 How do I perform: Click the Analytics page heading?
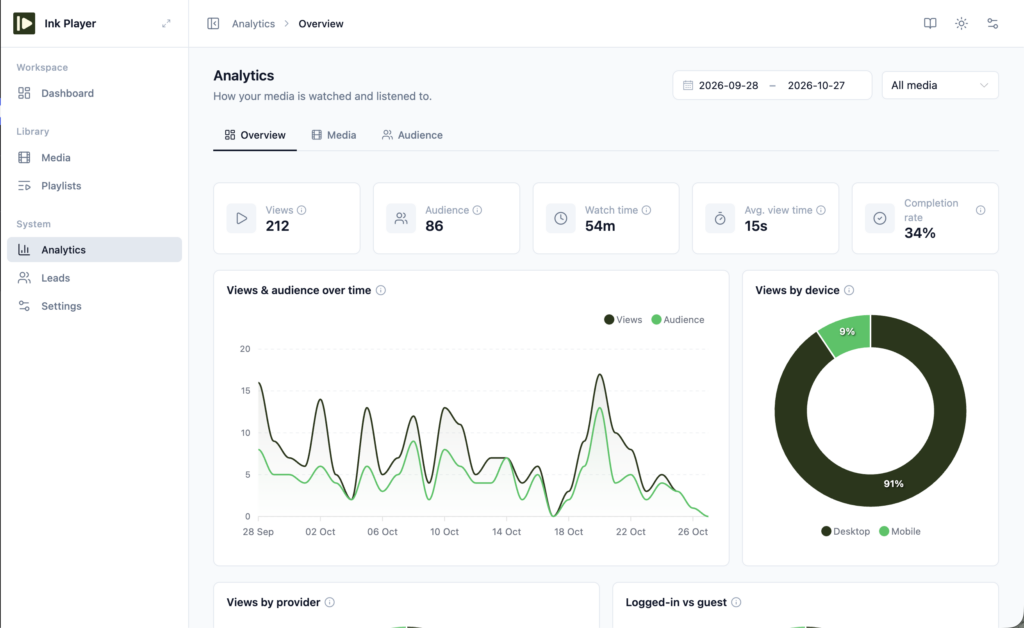244,76
